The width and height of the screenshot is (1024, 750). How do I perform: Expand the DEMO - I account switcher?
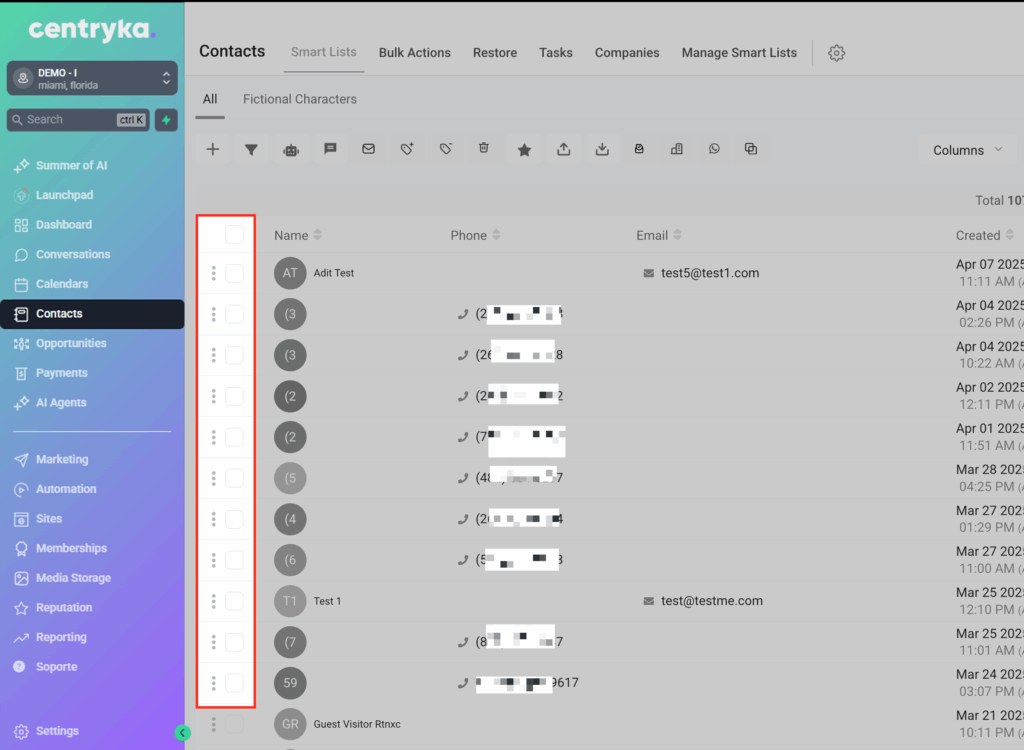92,78
